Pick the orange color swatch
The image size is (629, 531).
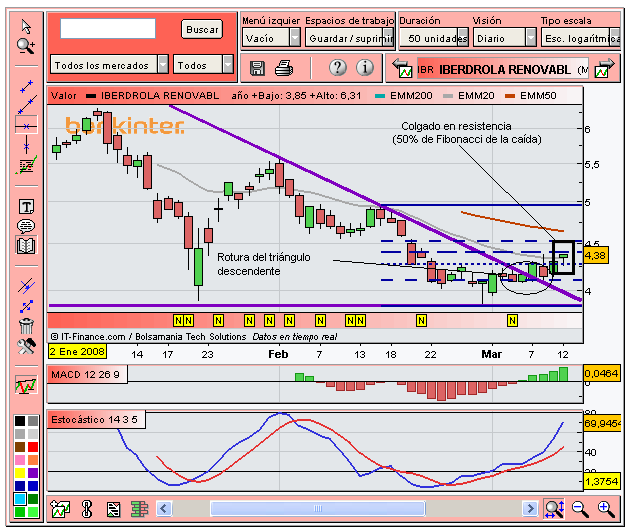click(x=33, y=460)
